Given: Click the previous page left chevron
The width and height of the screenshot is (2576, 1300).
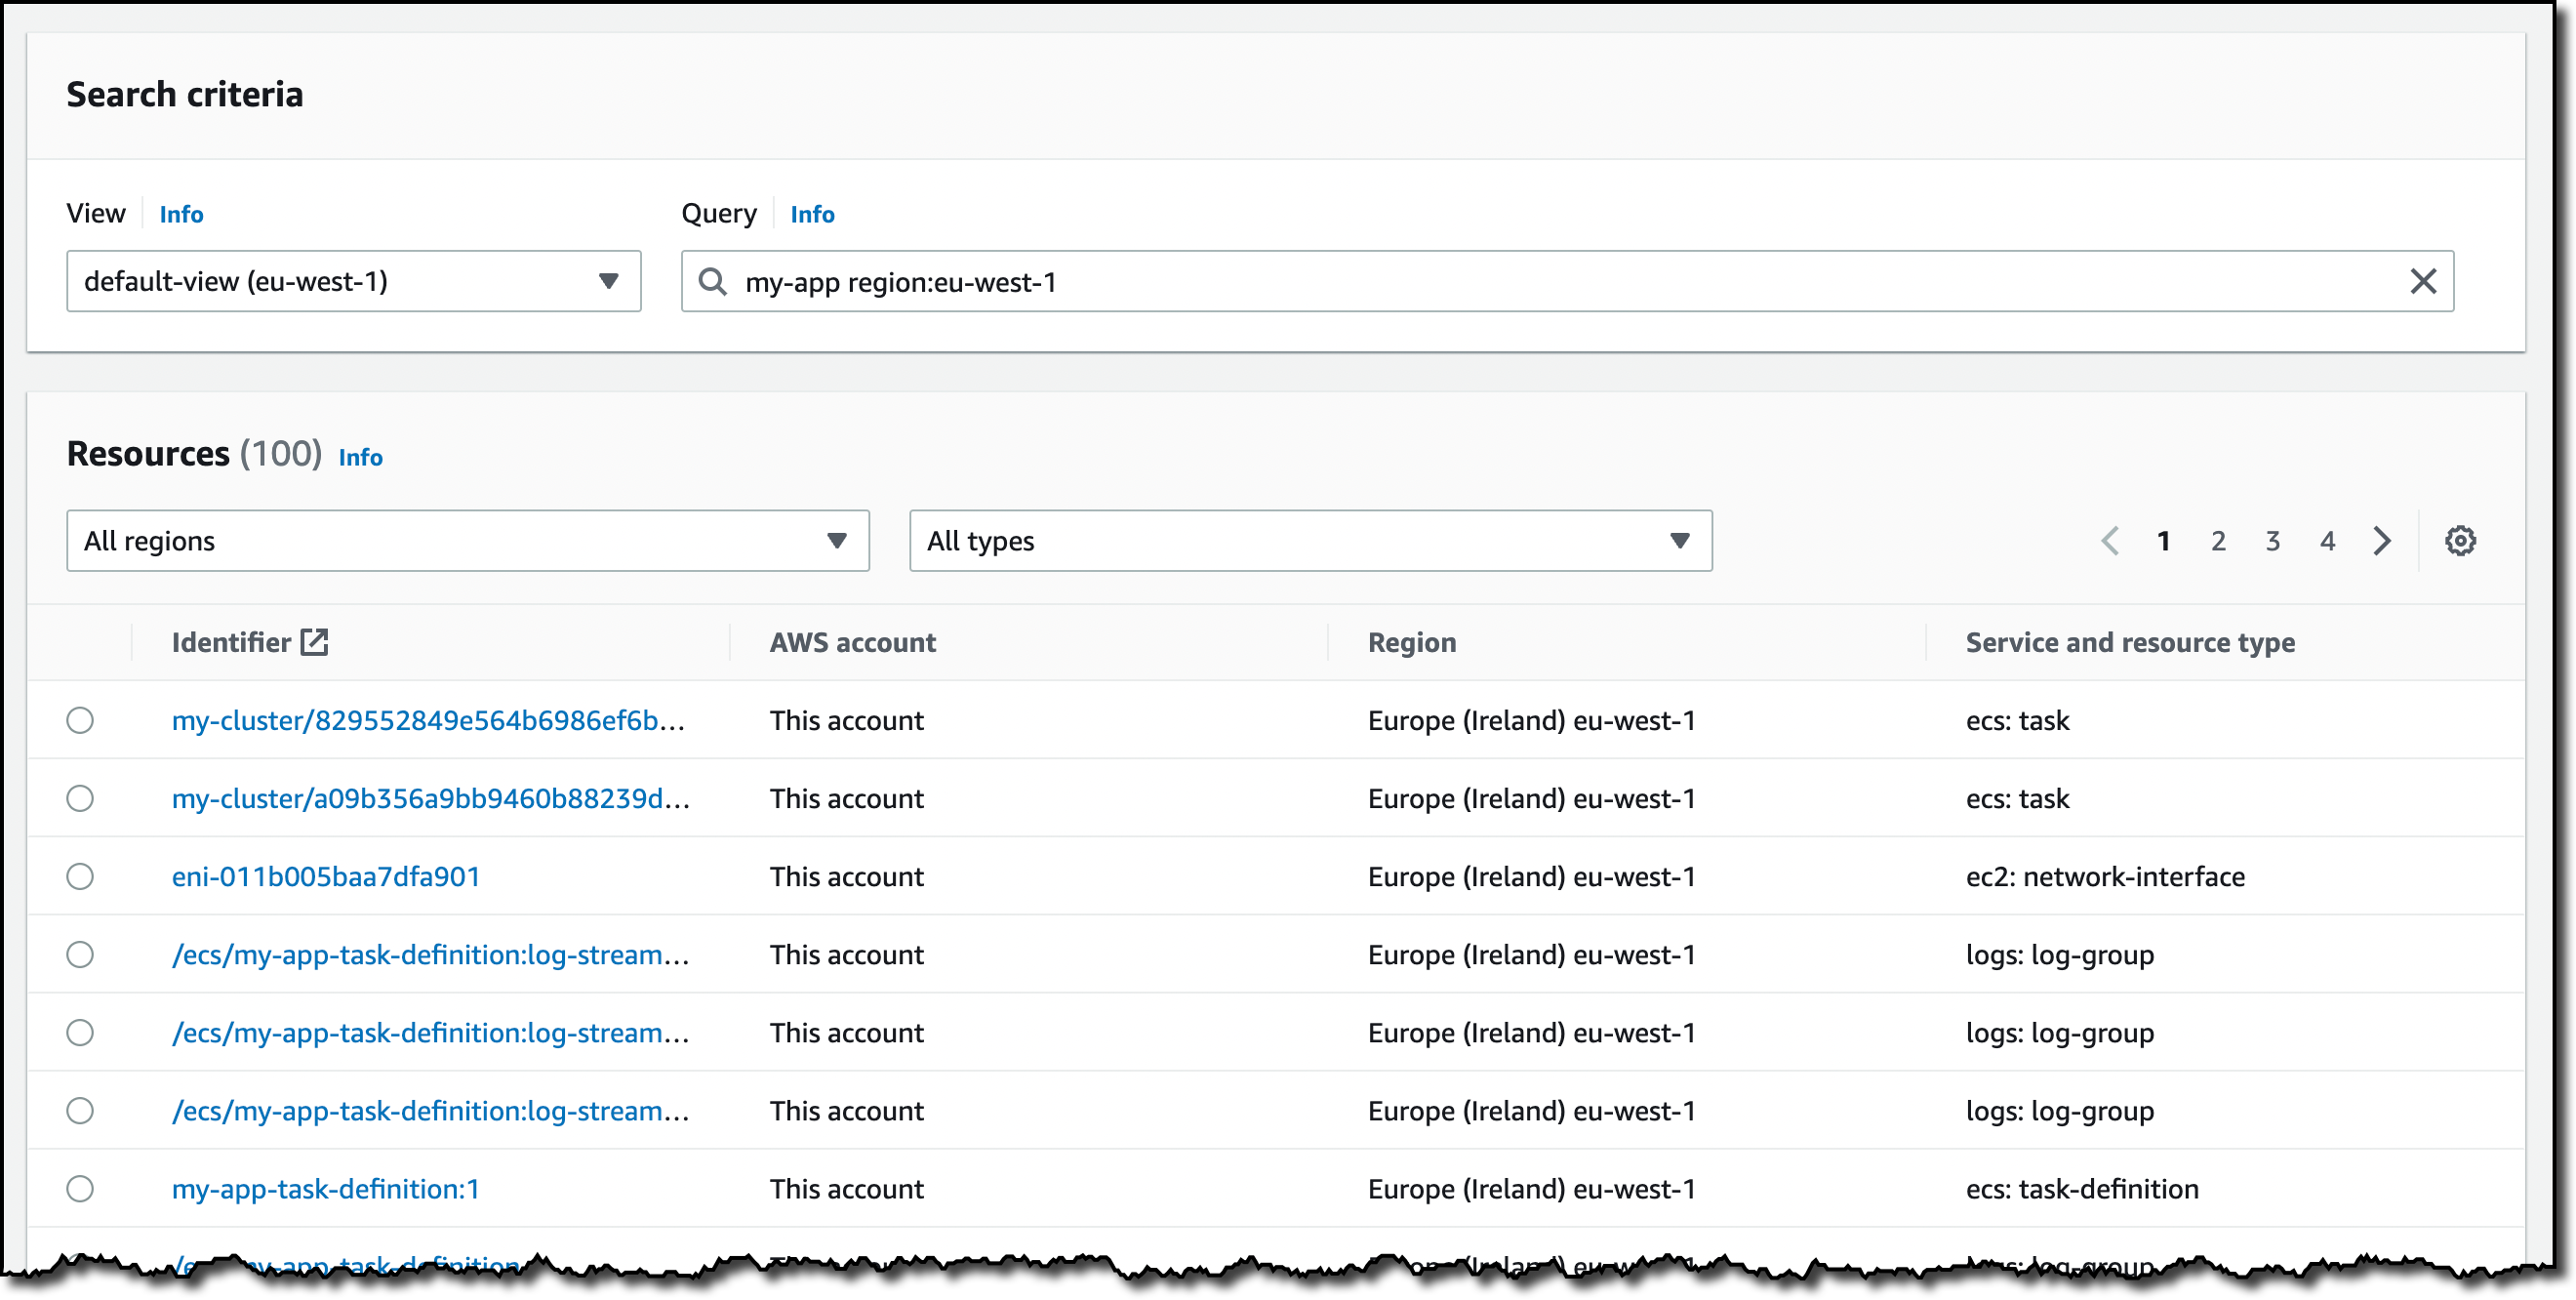Looking at the screenshot, I should coord(2110,541).
